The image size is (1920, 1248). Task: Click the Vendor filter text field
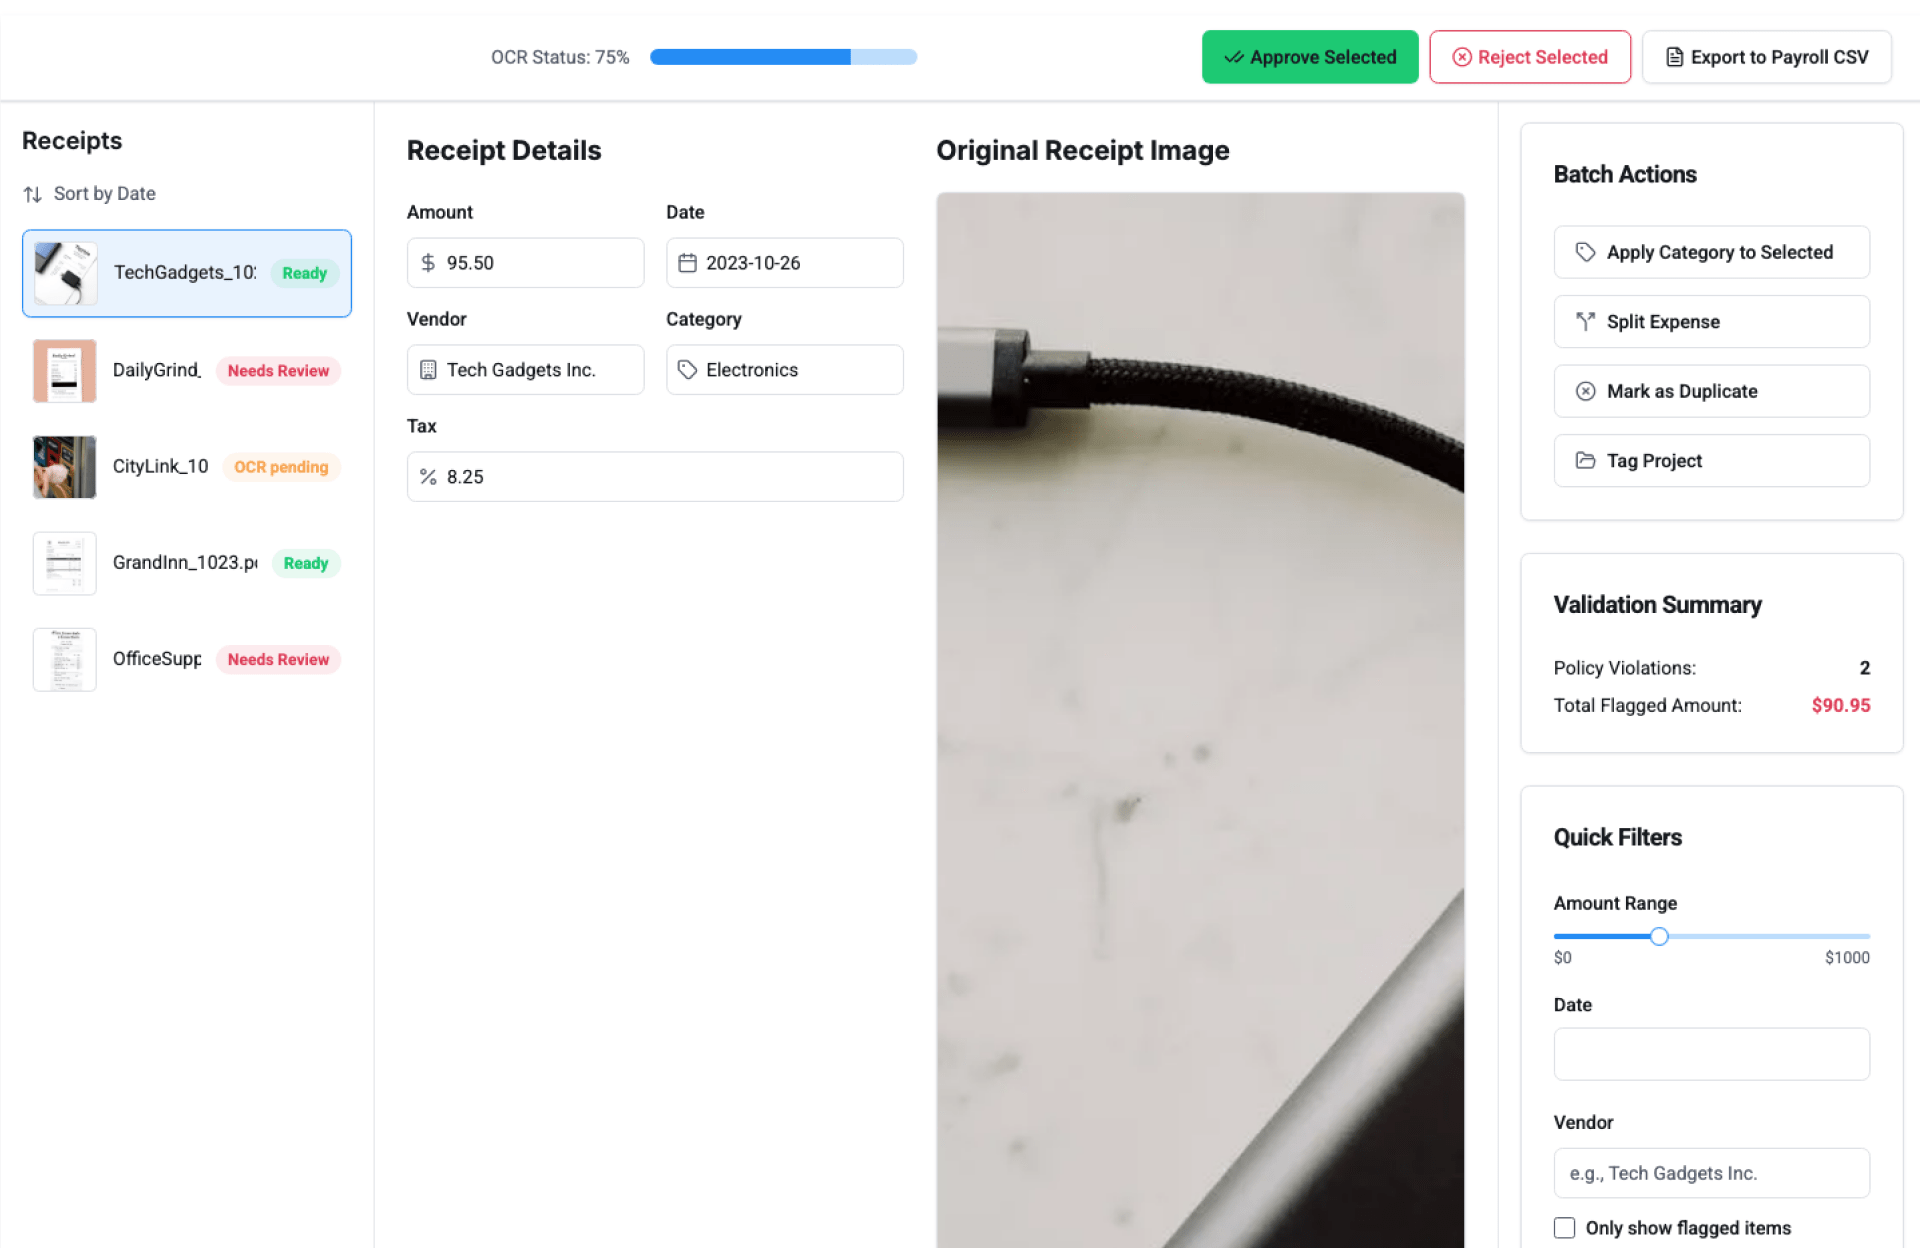click(x=1711, y=1173)
